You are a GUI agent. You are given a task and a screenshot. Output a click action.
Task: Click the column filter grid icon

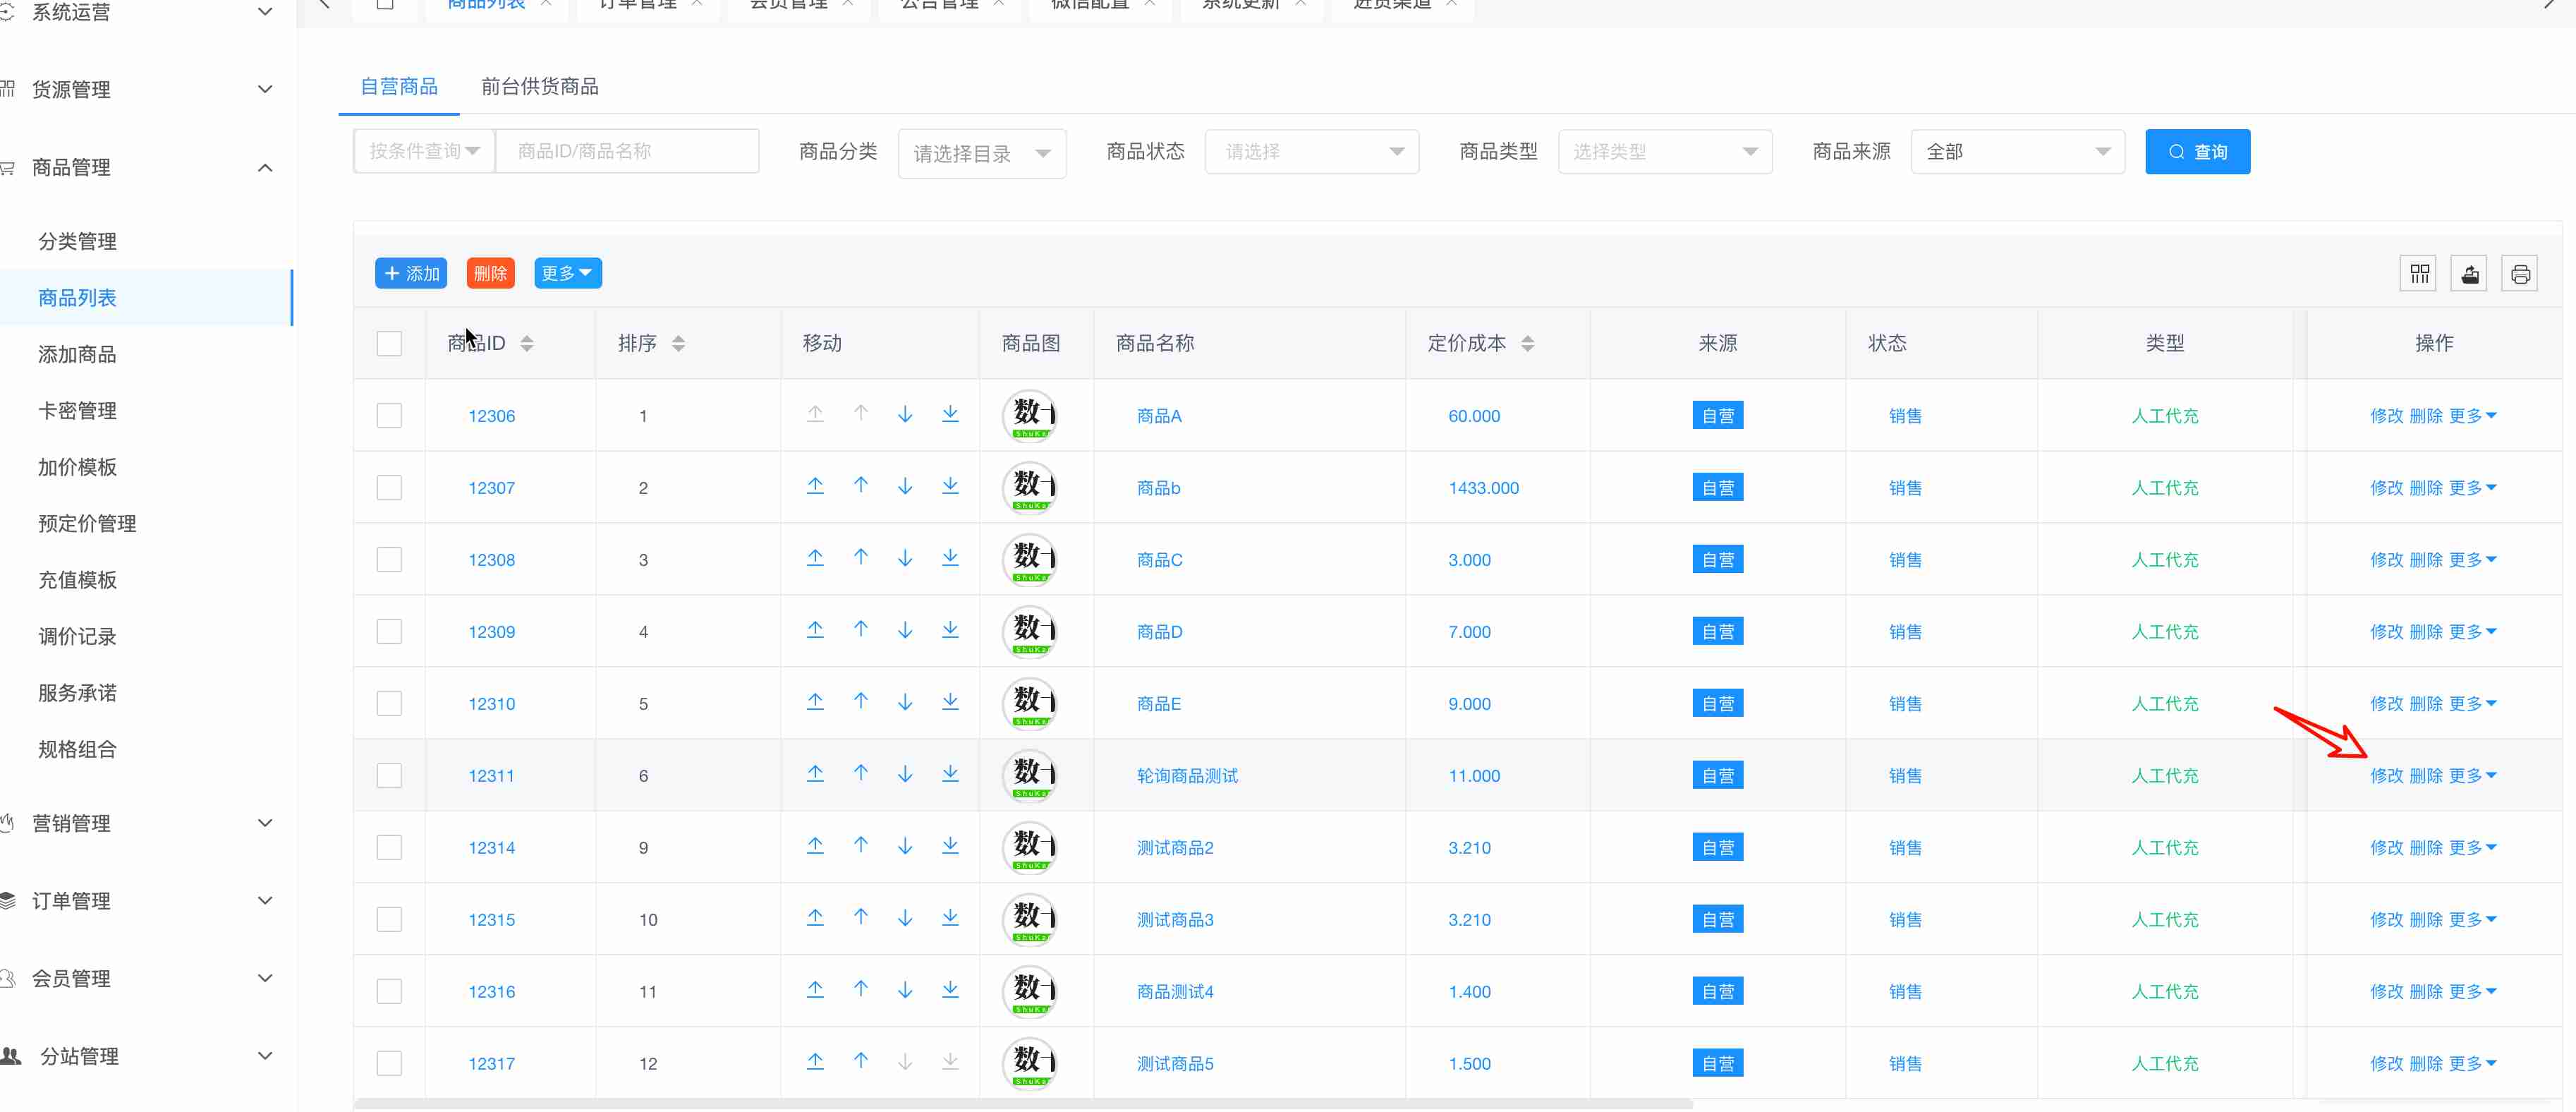click(x=2418, y=273)
